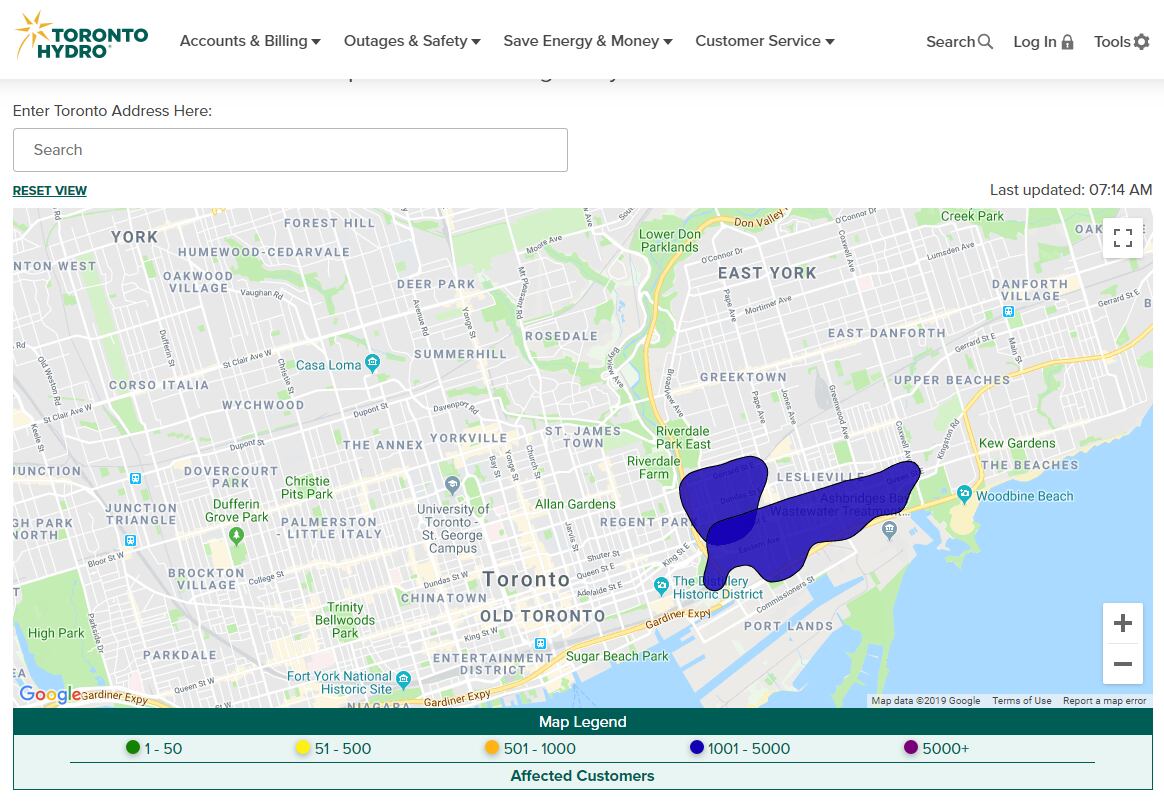The height and width of the screenshot is (801, 1164).
Task: Expand Accounts & Billing menu
Action: click(250, 41)
